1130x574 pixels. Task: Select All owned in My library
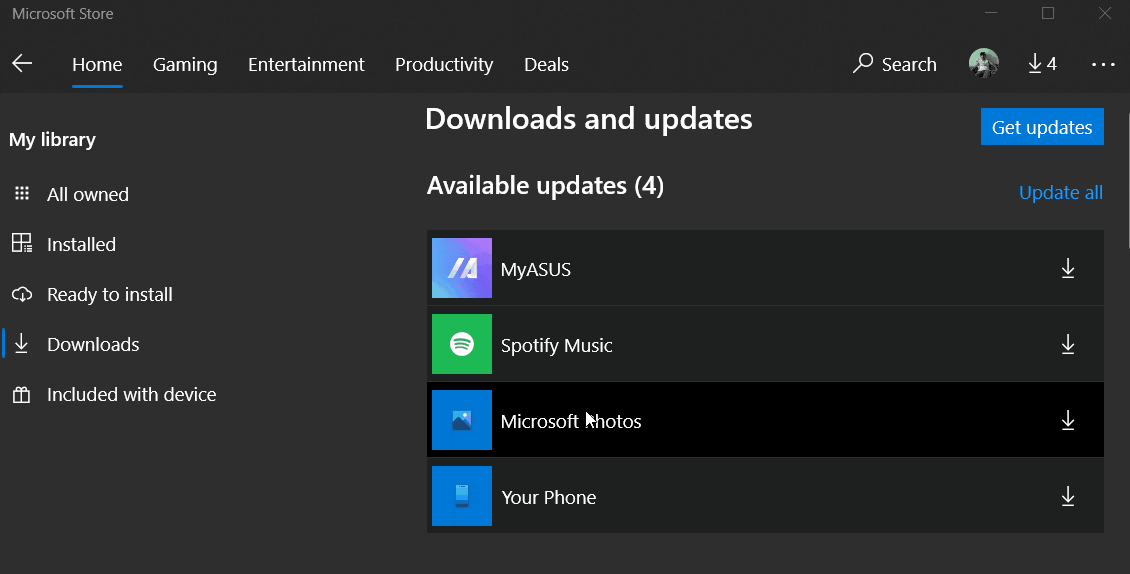click(87, 195)
